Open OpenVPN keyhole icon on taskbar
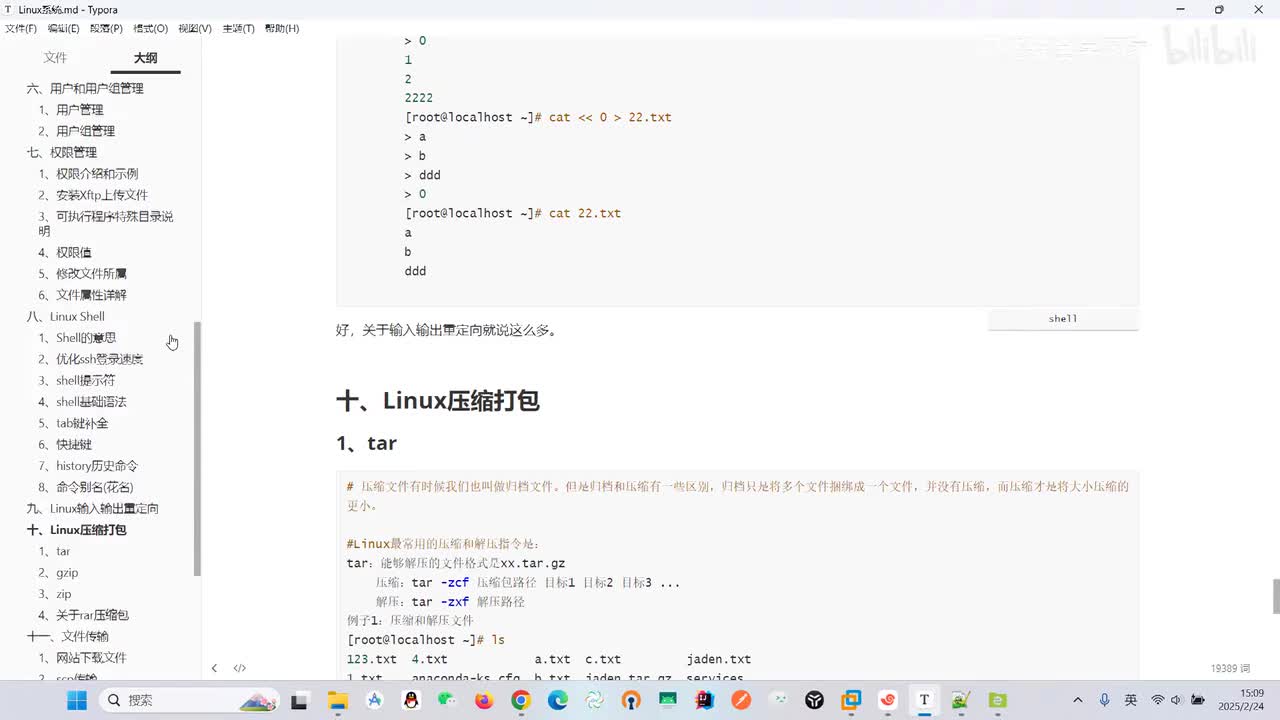 [x=631, y=700]
